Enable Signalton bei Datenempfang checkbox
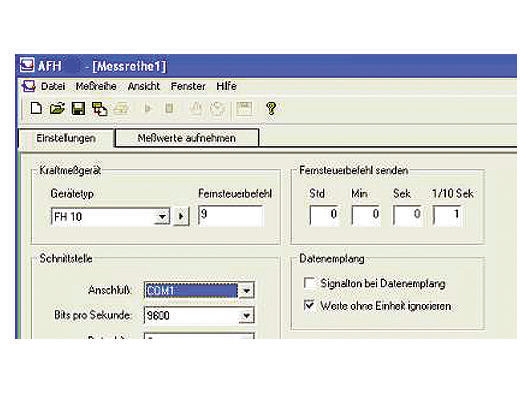The width and height of the screenshot is (531, 413). 309,283
